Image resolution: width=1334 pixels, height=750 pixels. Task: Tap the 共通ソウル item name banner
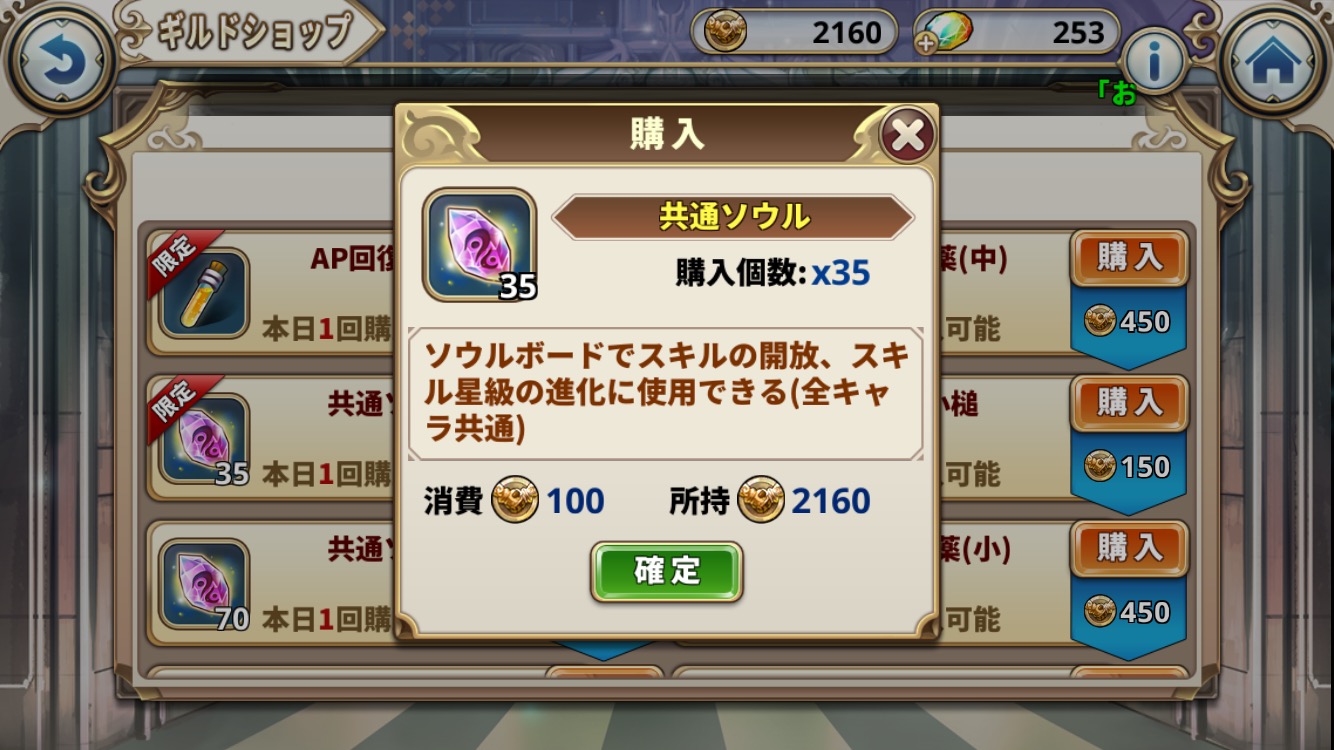coord(733,217)
